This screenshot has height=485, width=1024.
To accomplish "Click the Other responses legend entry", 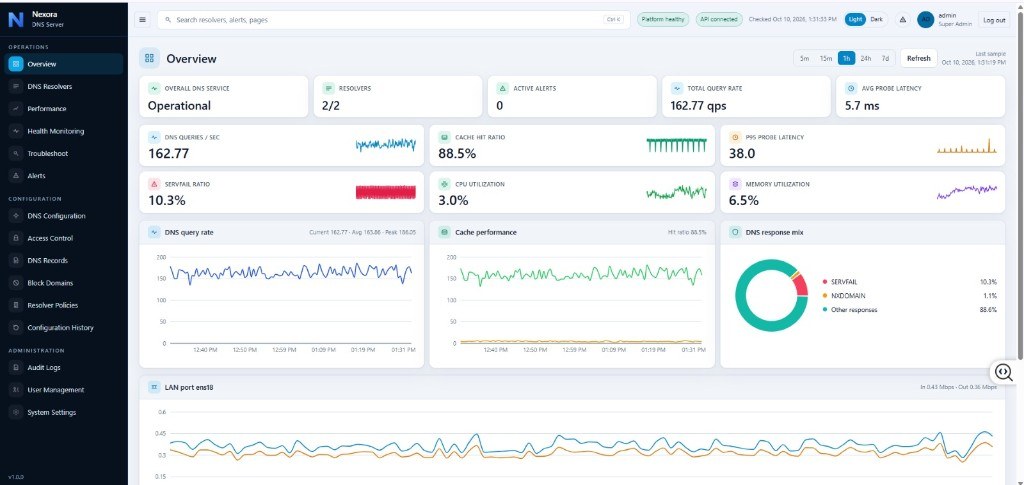I will tap(910, 309).
